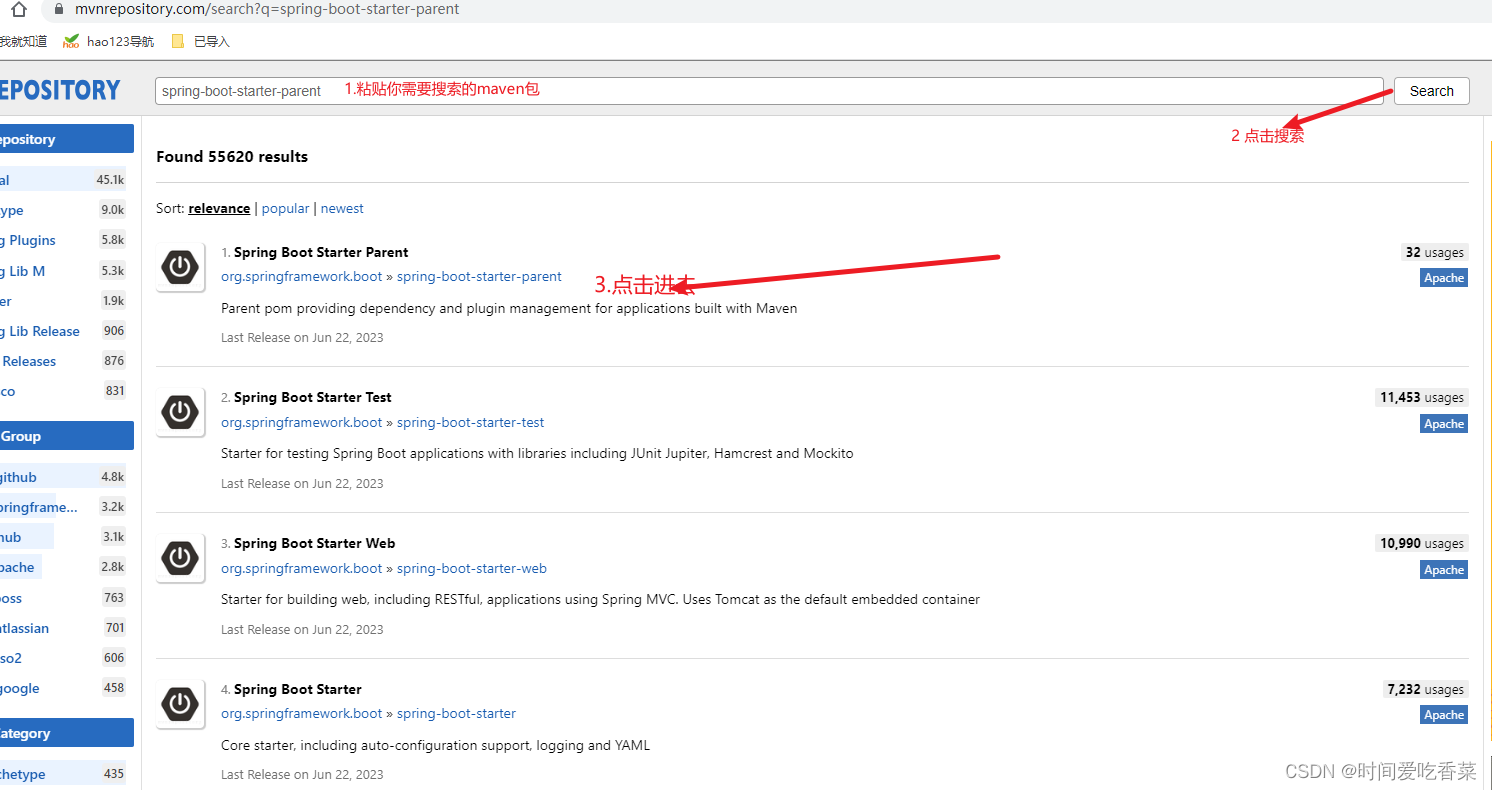
Task: Open 7,232 usages of Spring Boot Starter
Action: (1425, 690)
